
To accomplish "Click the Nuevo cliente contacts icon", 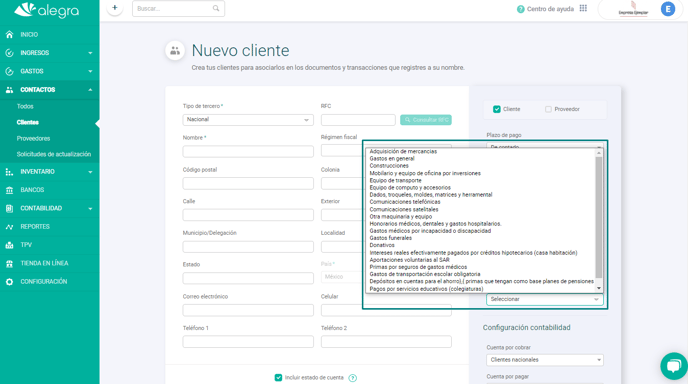I will point(175,51).
